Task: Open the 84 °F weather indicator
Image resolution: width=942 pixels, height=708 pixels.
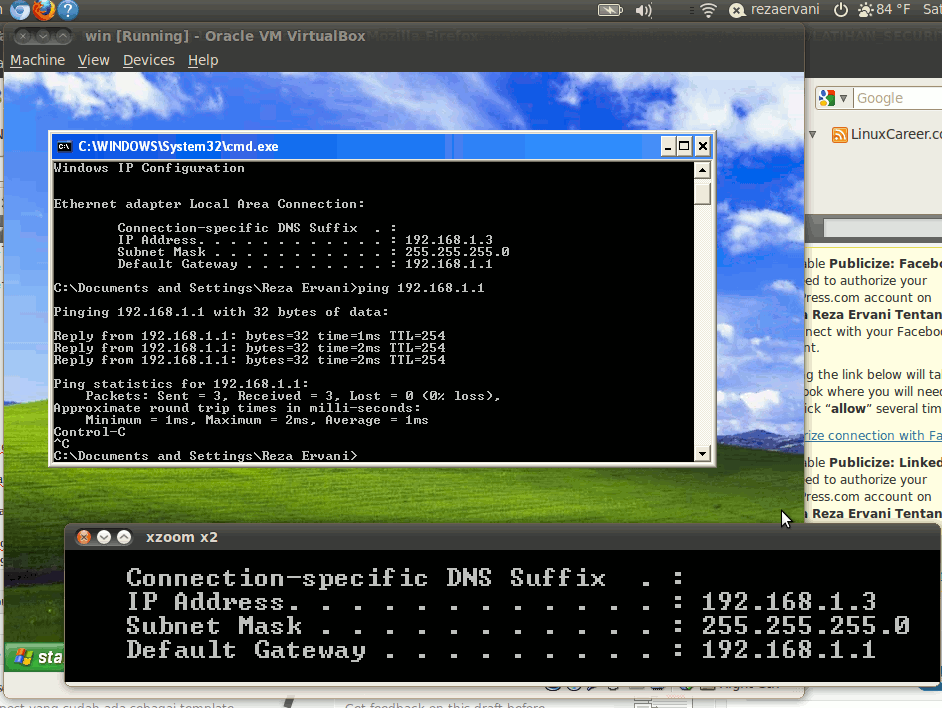Action: pyautogui.click(x=884, y=10)
